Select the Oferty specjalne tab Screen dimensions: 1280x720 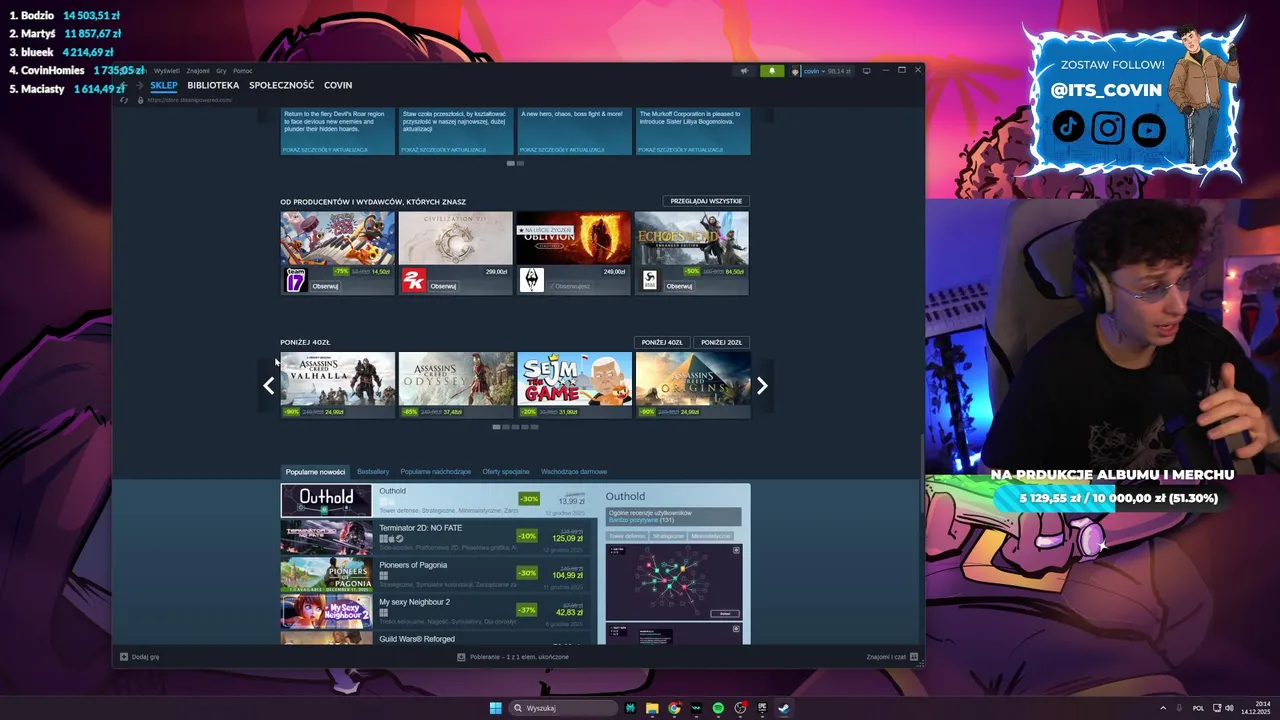[506, 472]
